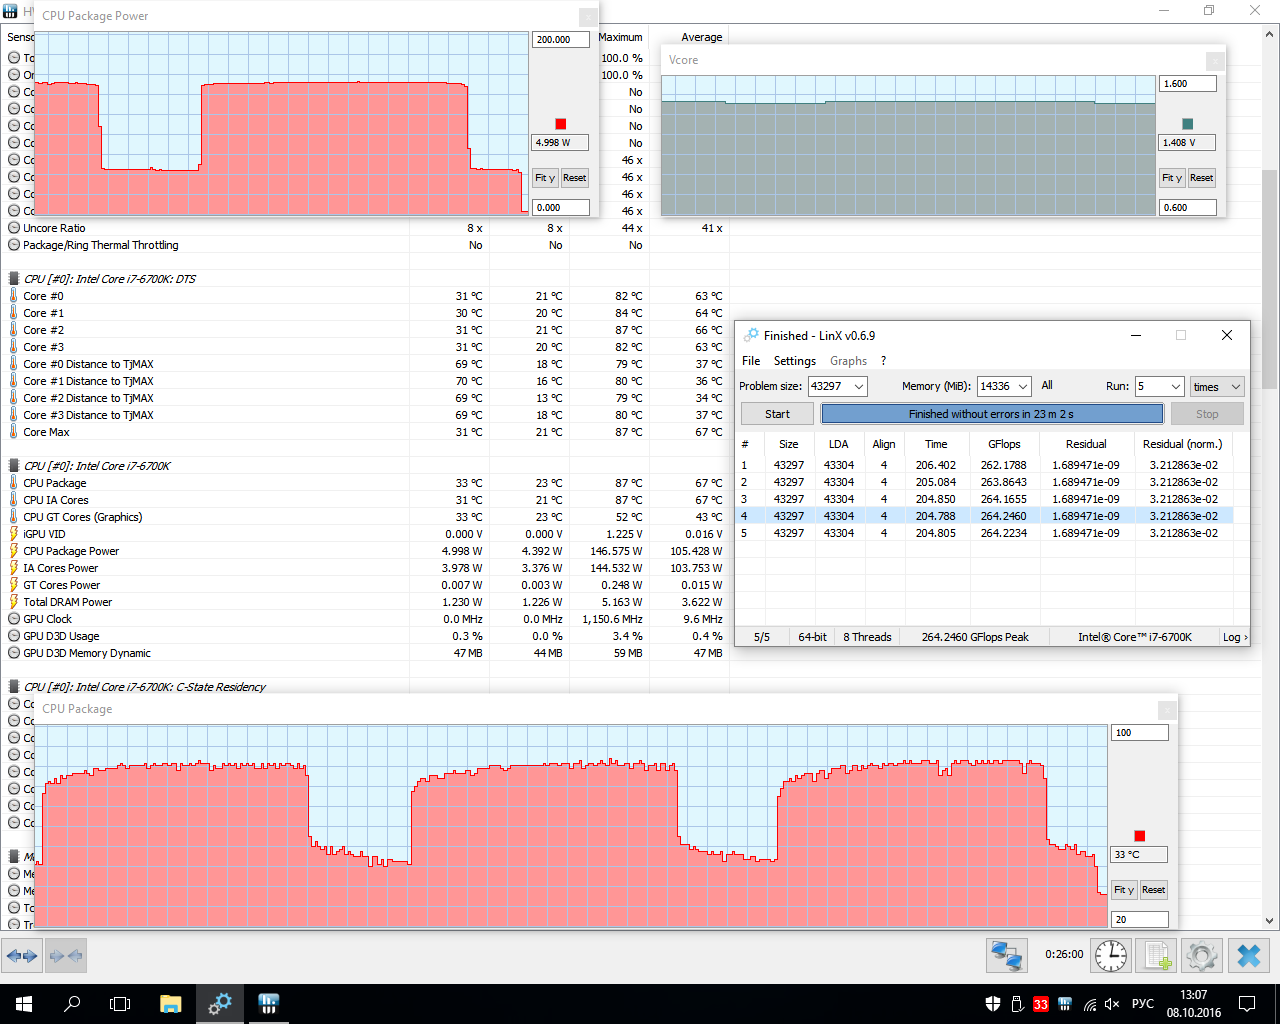Click 'Fit y' in CPU Package temperature graph
Viewport: 1280px width, 1024px height.
click(1124, 890)
